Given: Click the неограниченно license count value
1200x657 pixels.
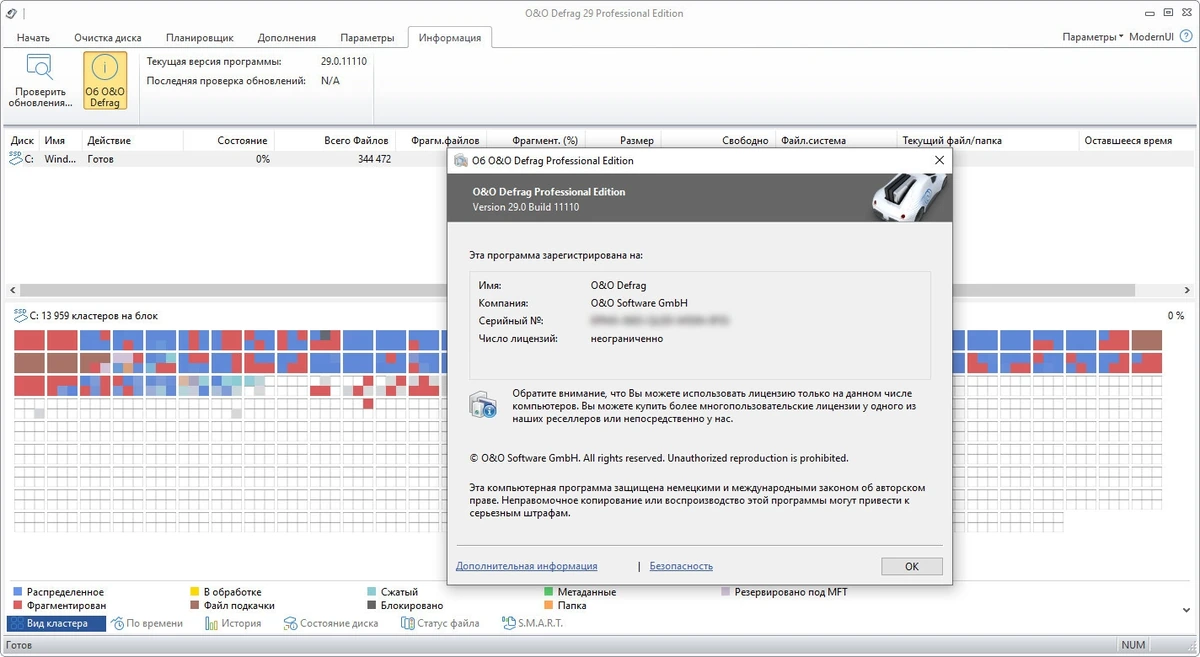Looking at the screenshot, I should [x=627, y=339].
